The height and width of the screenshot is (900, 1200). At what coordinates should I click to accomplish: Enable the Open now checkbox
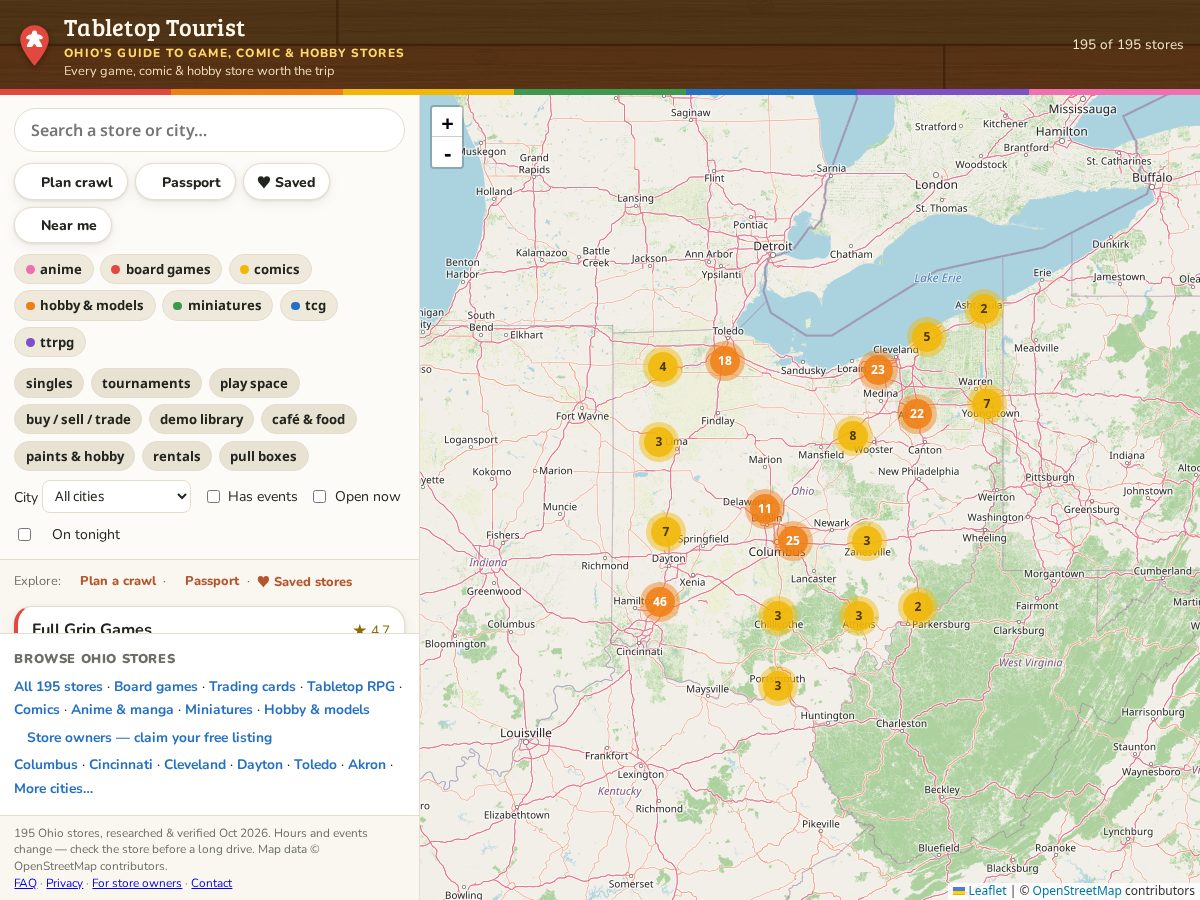(320, 497)
